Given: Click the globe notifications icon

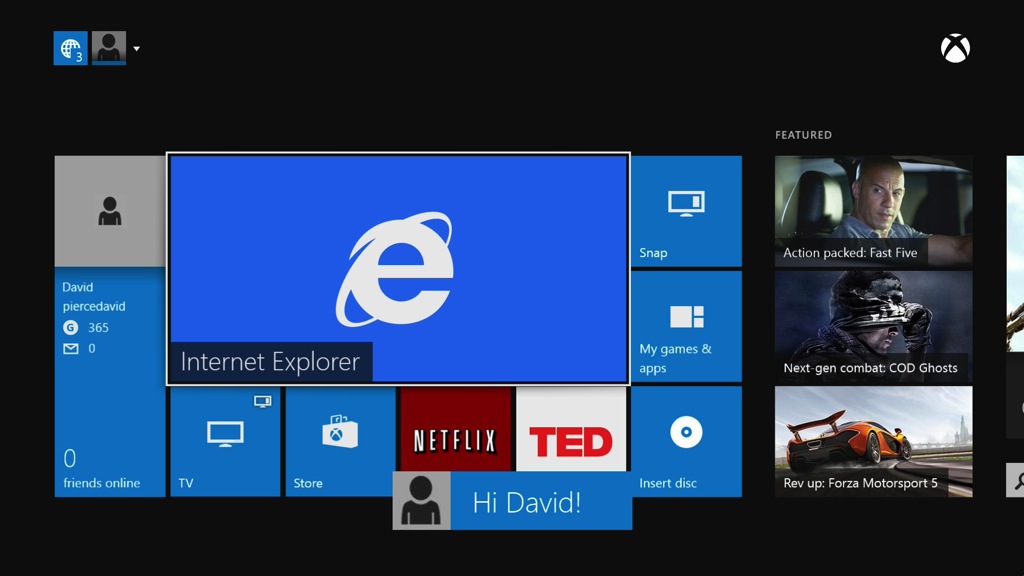Looking at the screenshot, I should pyautogui.click(x=71, y=48).
